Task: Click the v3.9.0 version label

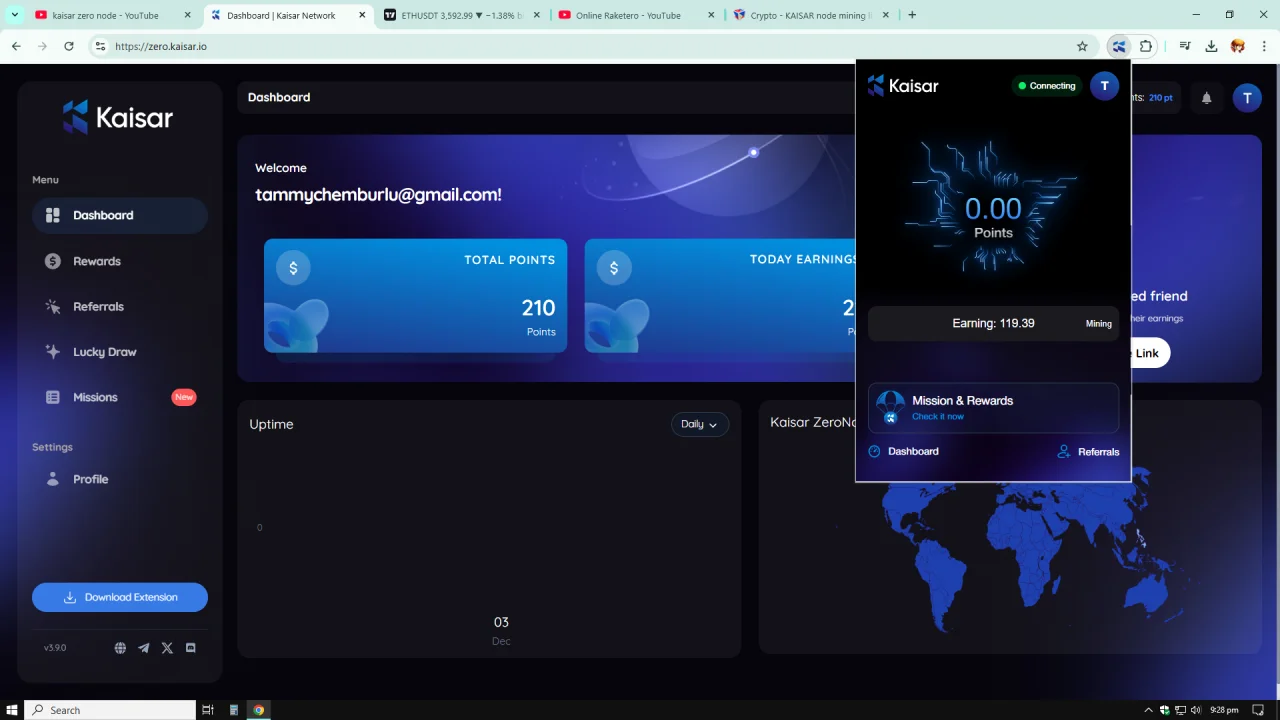Action: point(55,648)
